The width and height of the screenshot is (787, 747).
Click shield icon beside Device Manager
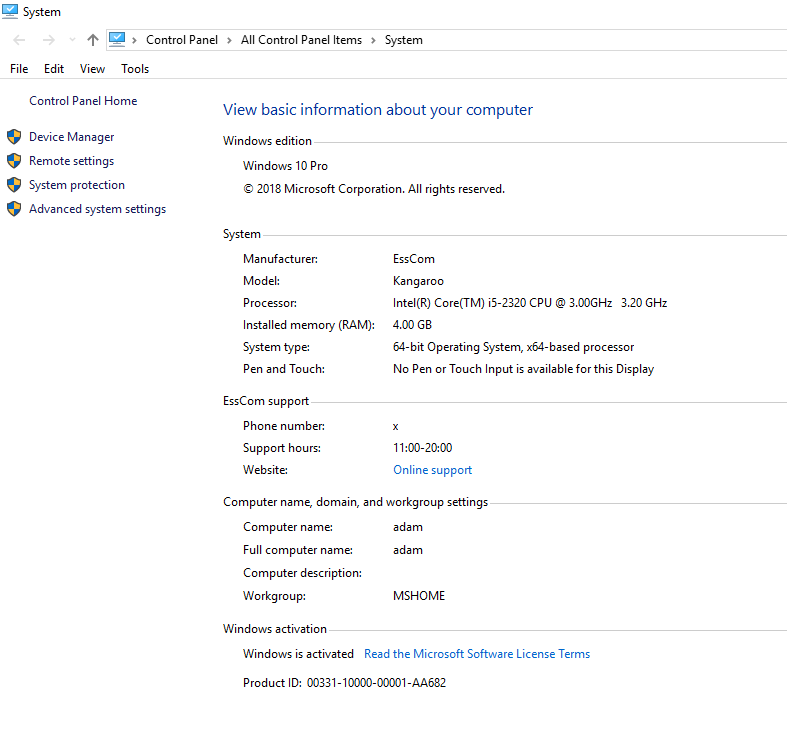(14, 137)
